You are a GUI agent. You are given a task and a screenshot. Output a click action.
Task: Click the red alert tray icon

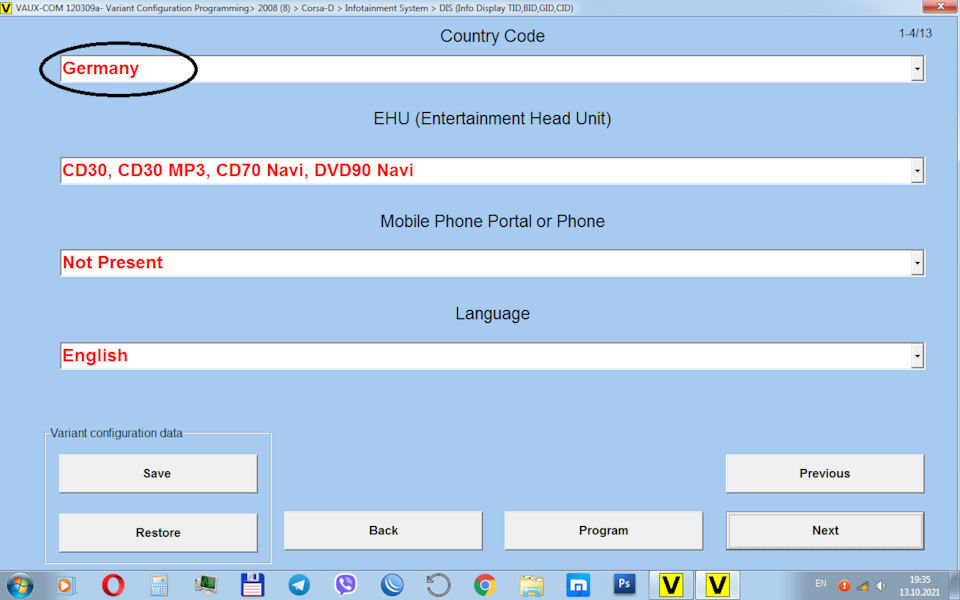844,585
